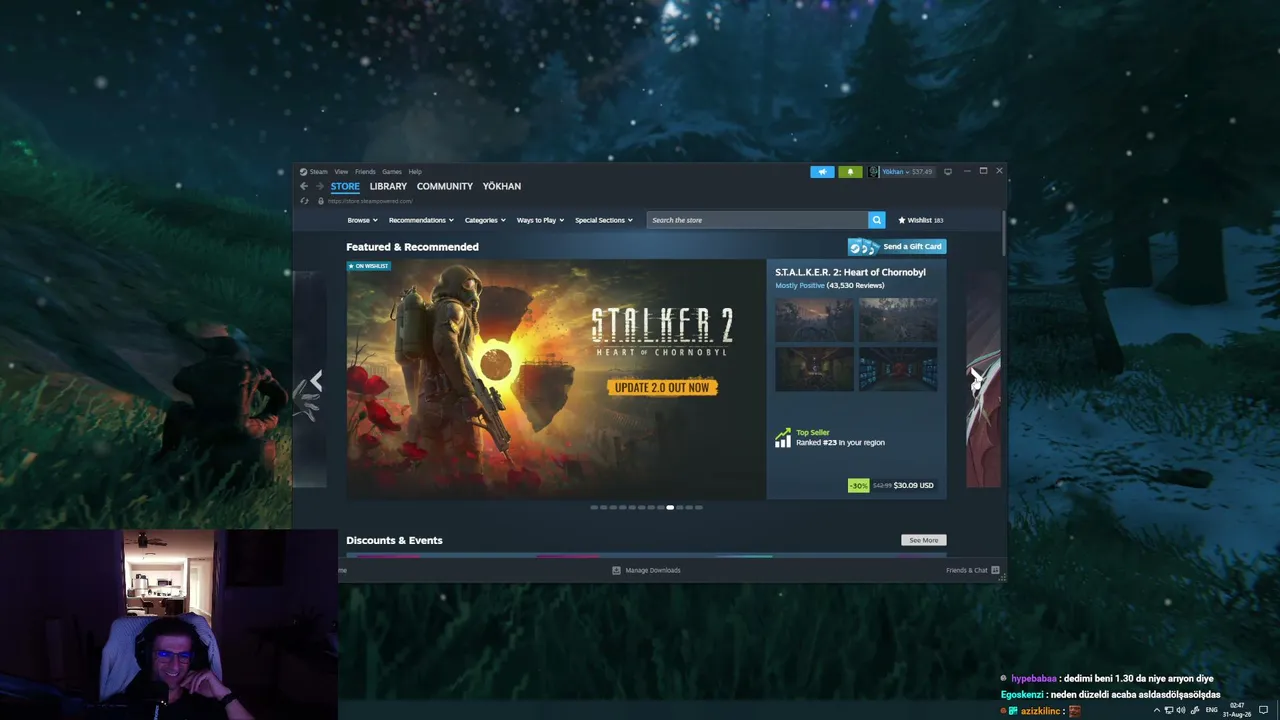
Task: Open the blue announcements megaphone button
Action: (x=822, y=172)
